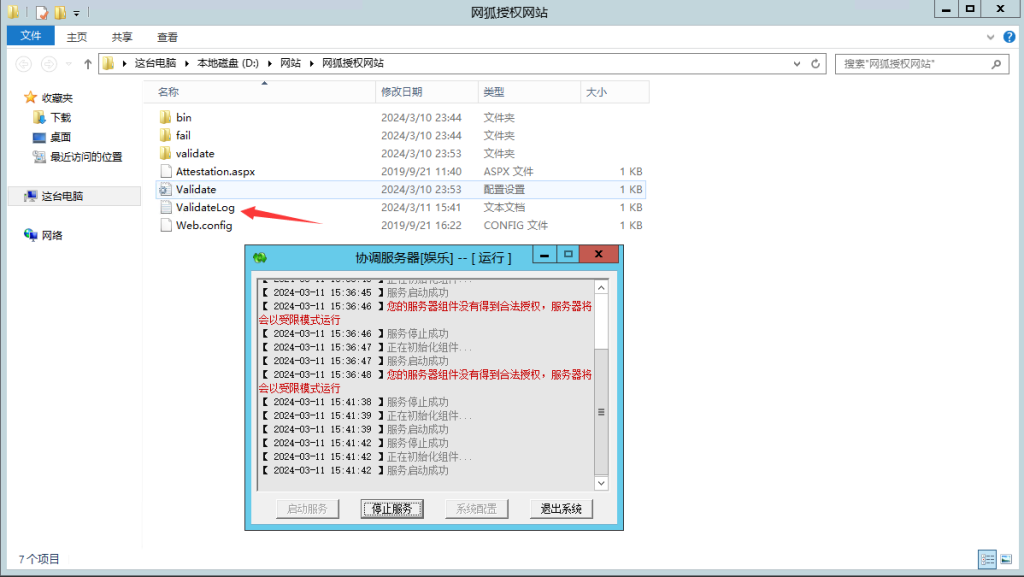Expand the address bar history dropdown
The width and height of the screenshot is (1024, 577).
[x=796, y=64]
